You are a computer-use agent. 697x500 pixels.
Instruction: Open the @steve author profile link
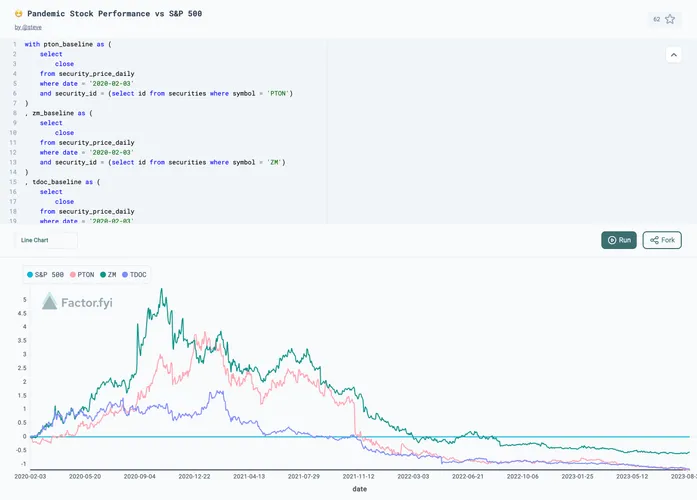32,27
